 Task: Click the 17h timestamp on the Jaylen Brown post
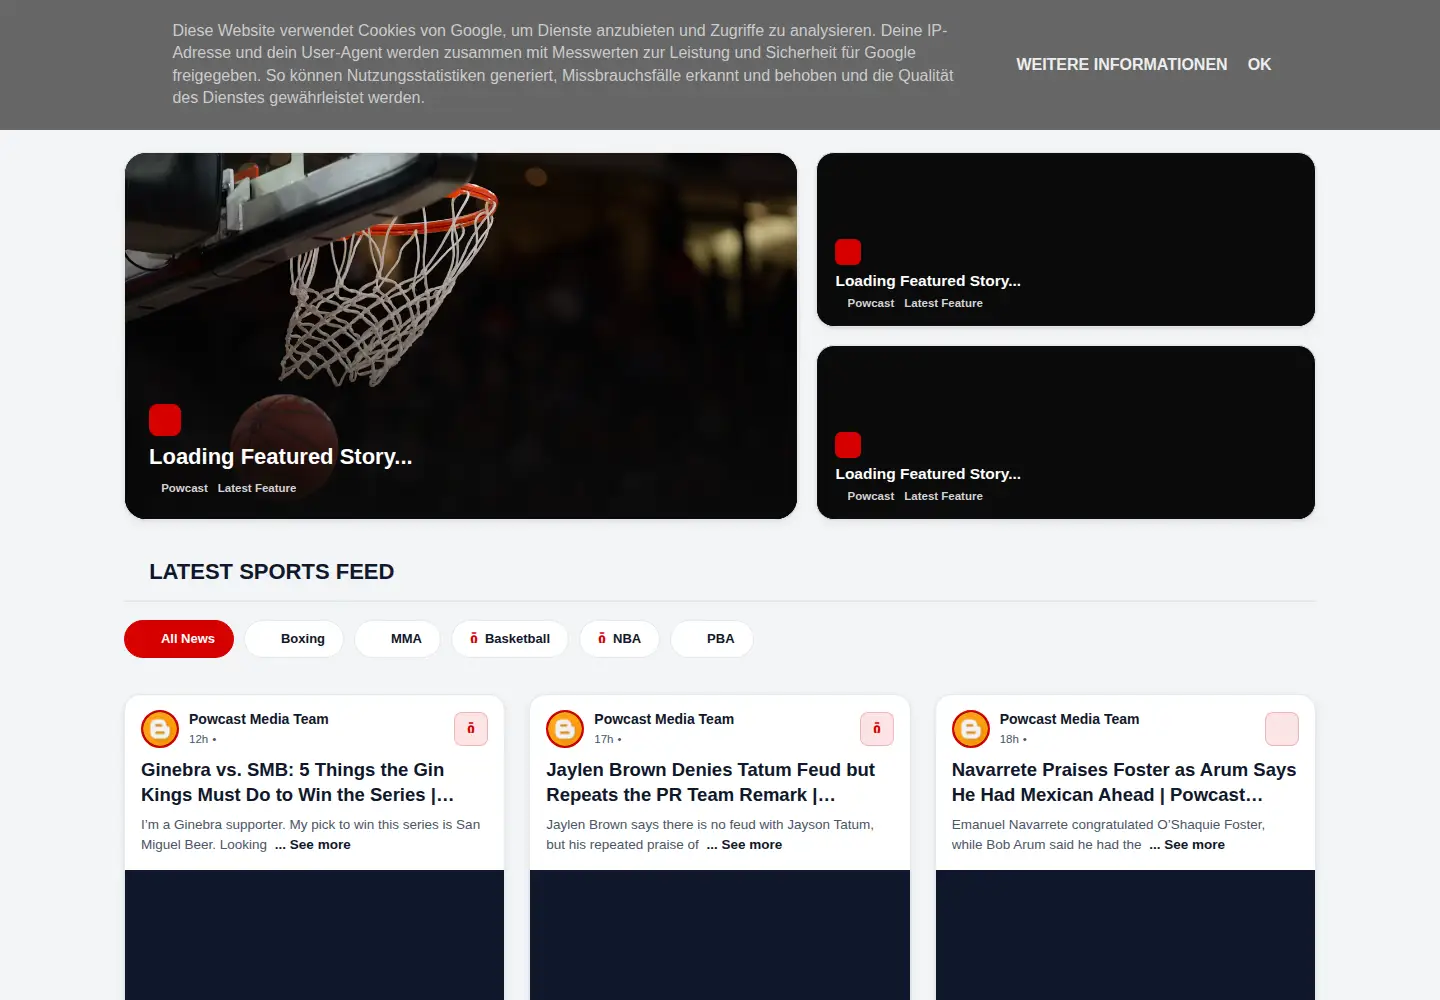pos(604,740)
